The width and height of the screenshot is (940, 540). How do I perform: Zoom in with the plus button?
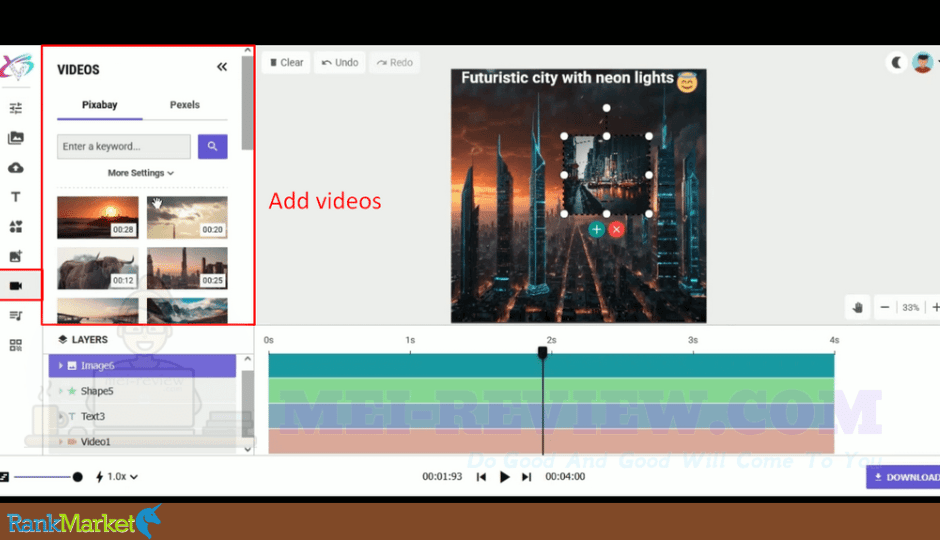[935, 307]
